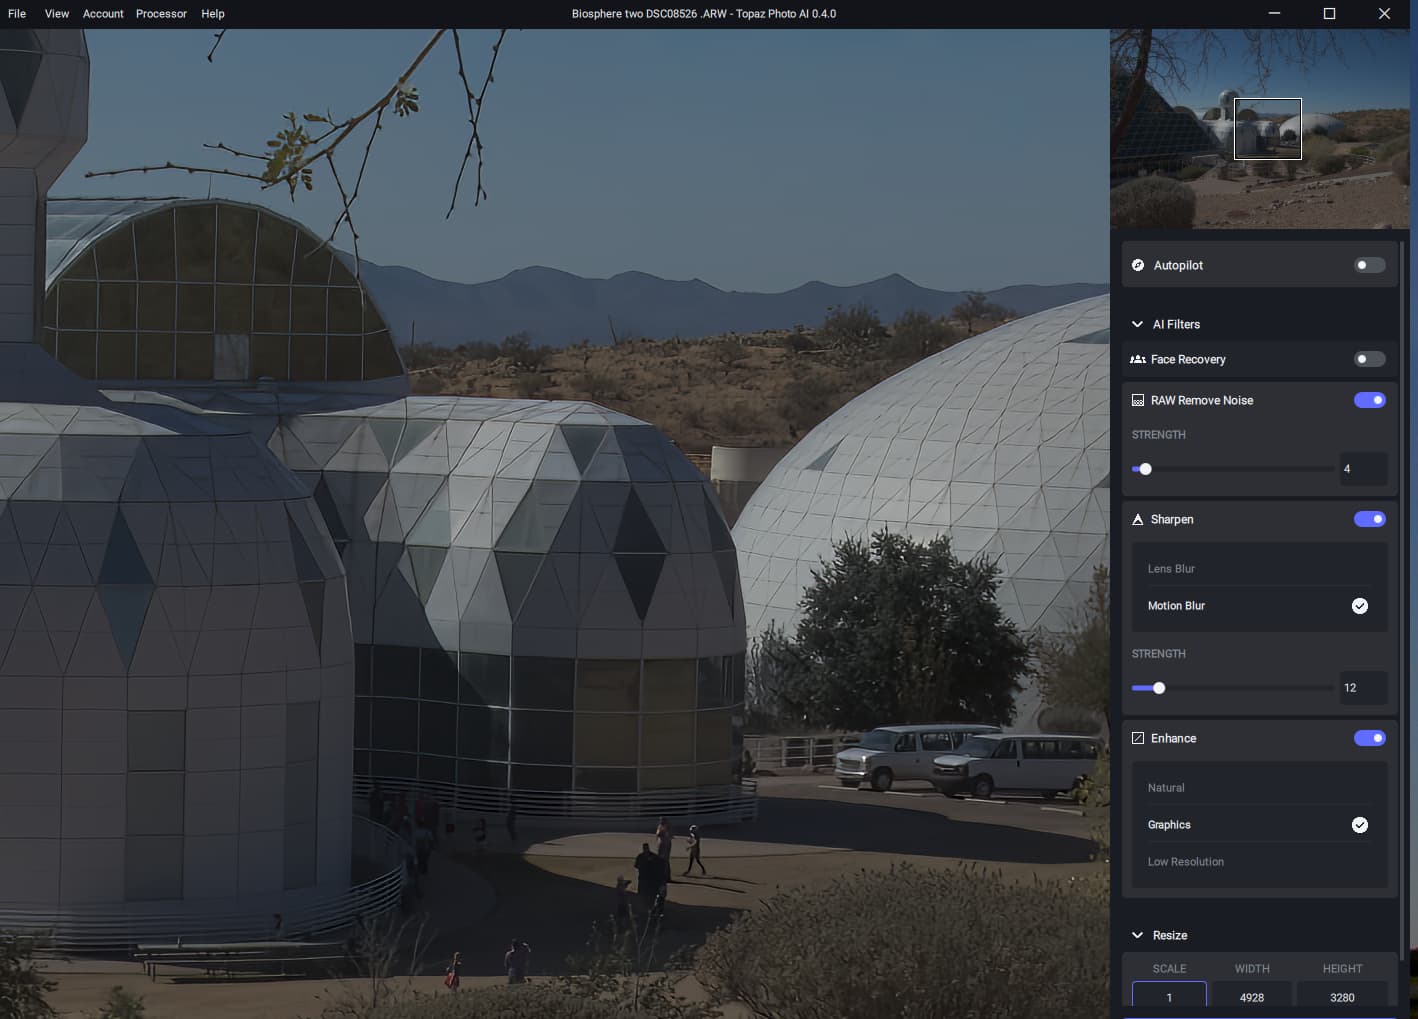Collapse the Resize section

(1137, 935)
